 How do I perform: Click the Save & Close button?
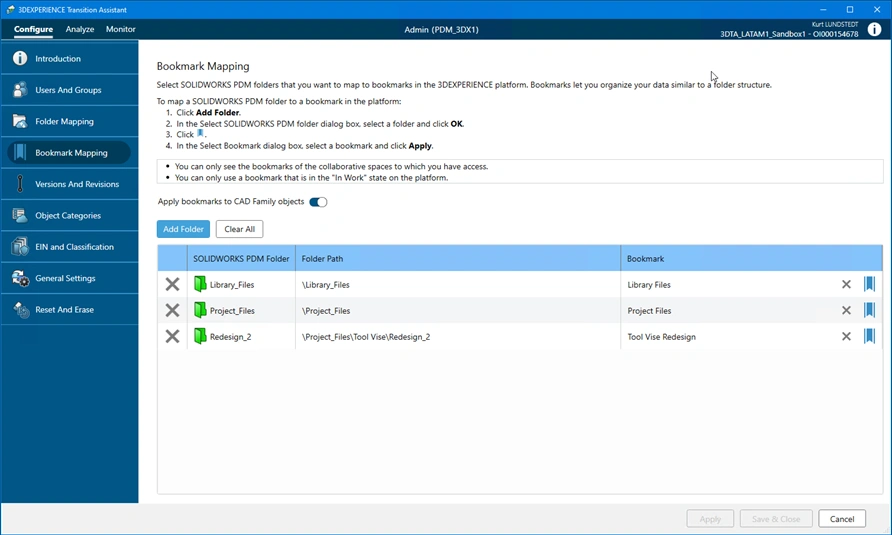776,518
